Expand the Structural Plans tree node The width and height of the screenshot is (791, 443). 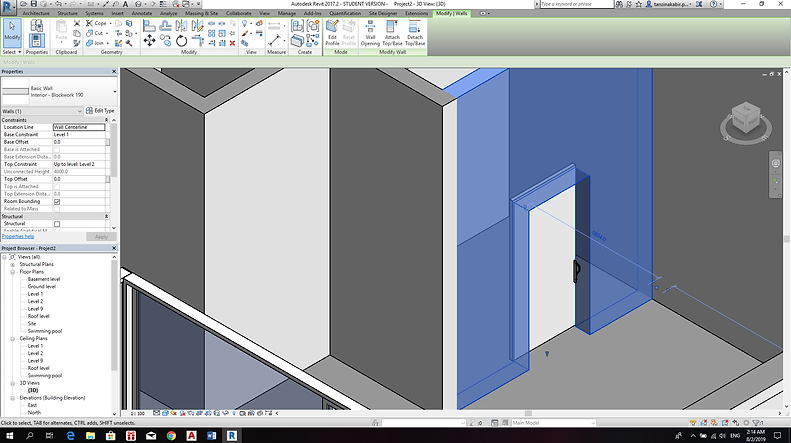point(13,264)
